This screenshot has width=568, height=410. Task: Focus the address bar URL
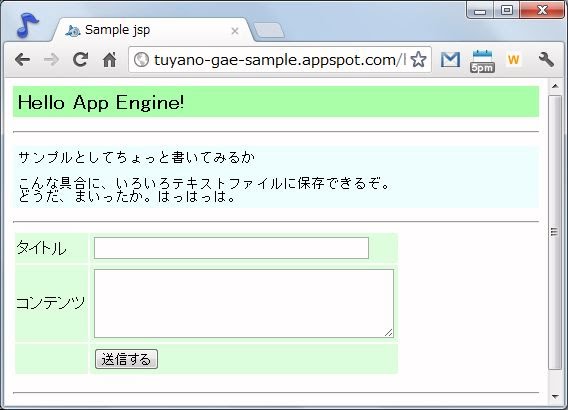click(x=280, y=59)
